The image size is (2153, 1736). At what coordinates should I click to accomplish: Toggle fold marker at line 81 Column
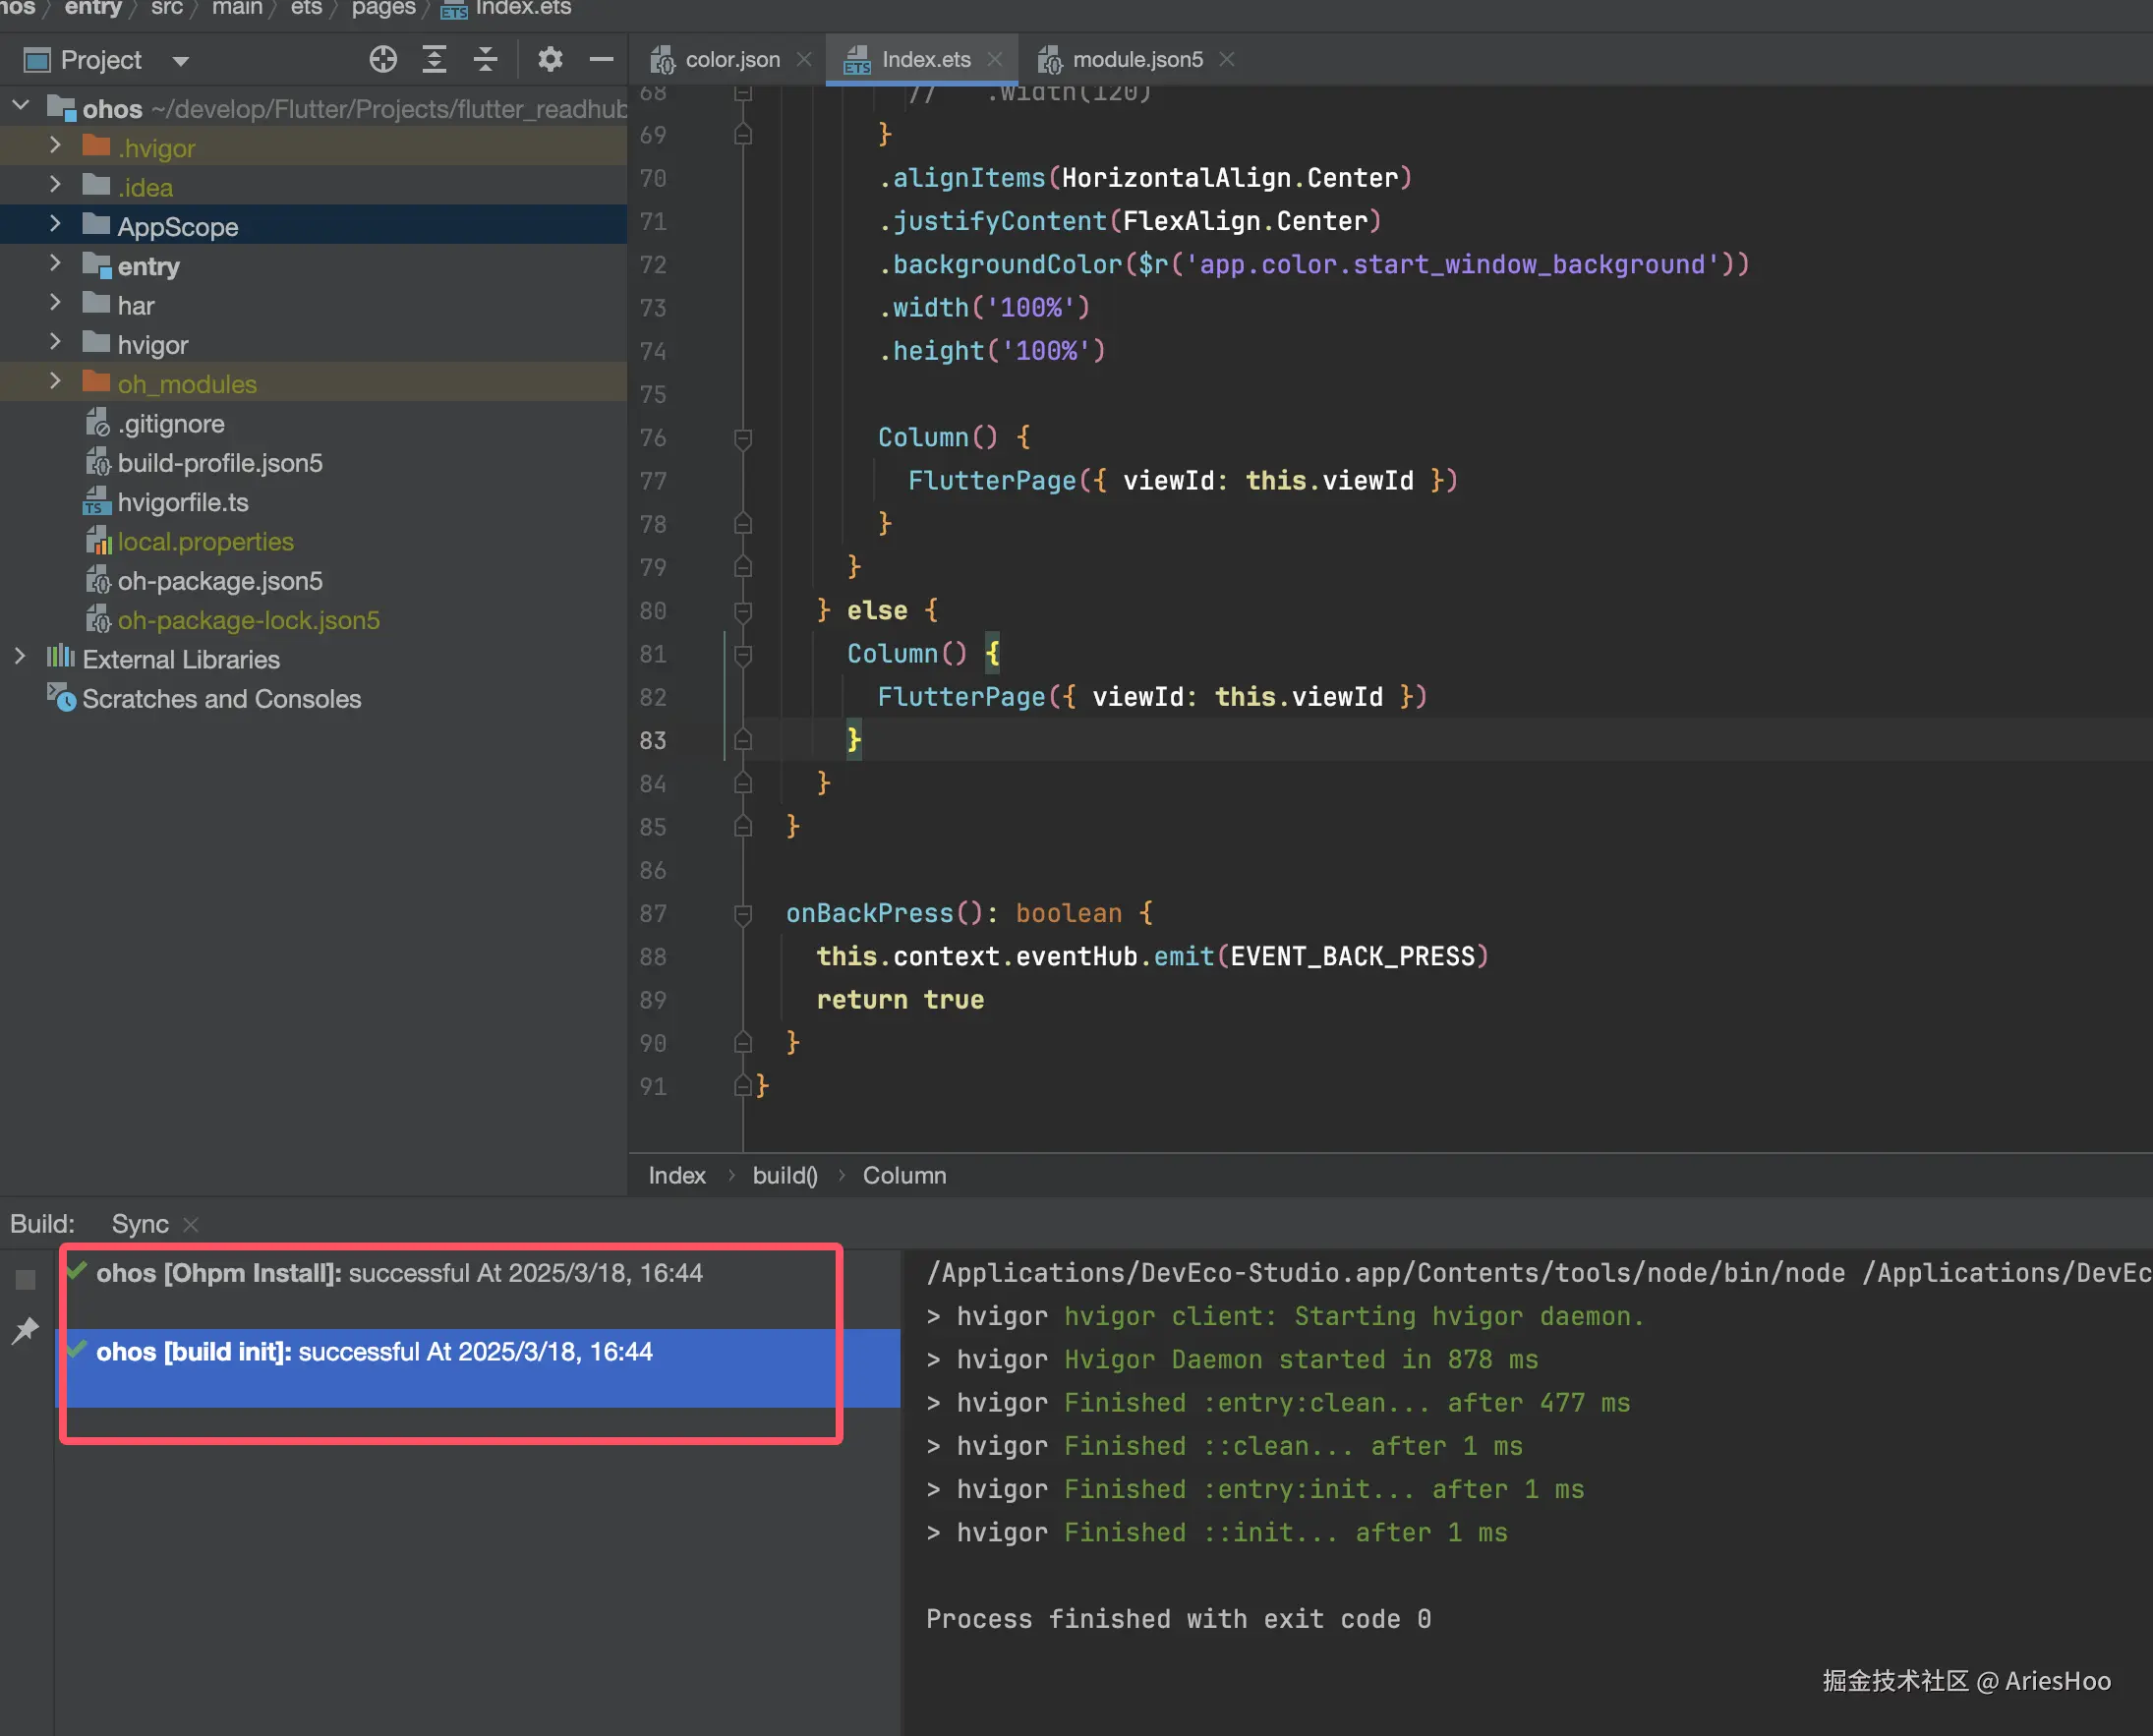pos(743,654)
